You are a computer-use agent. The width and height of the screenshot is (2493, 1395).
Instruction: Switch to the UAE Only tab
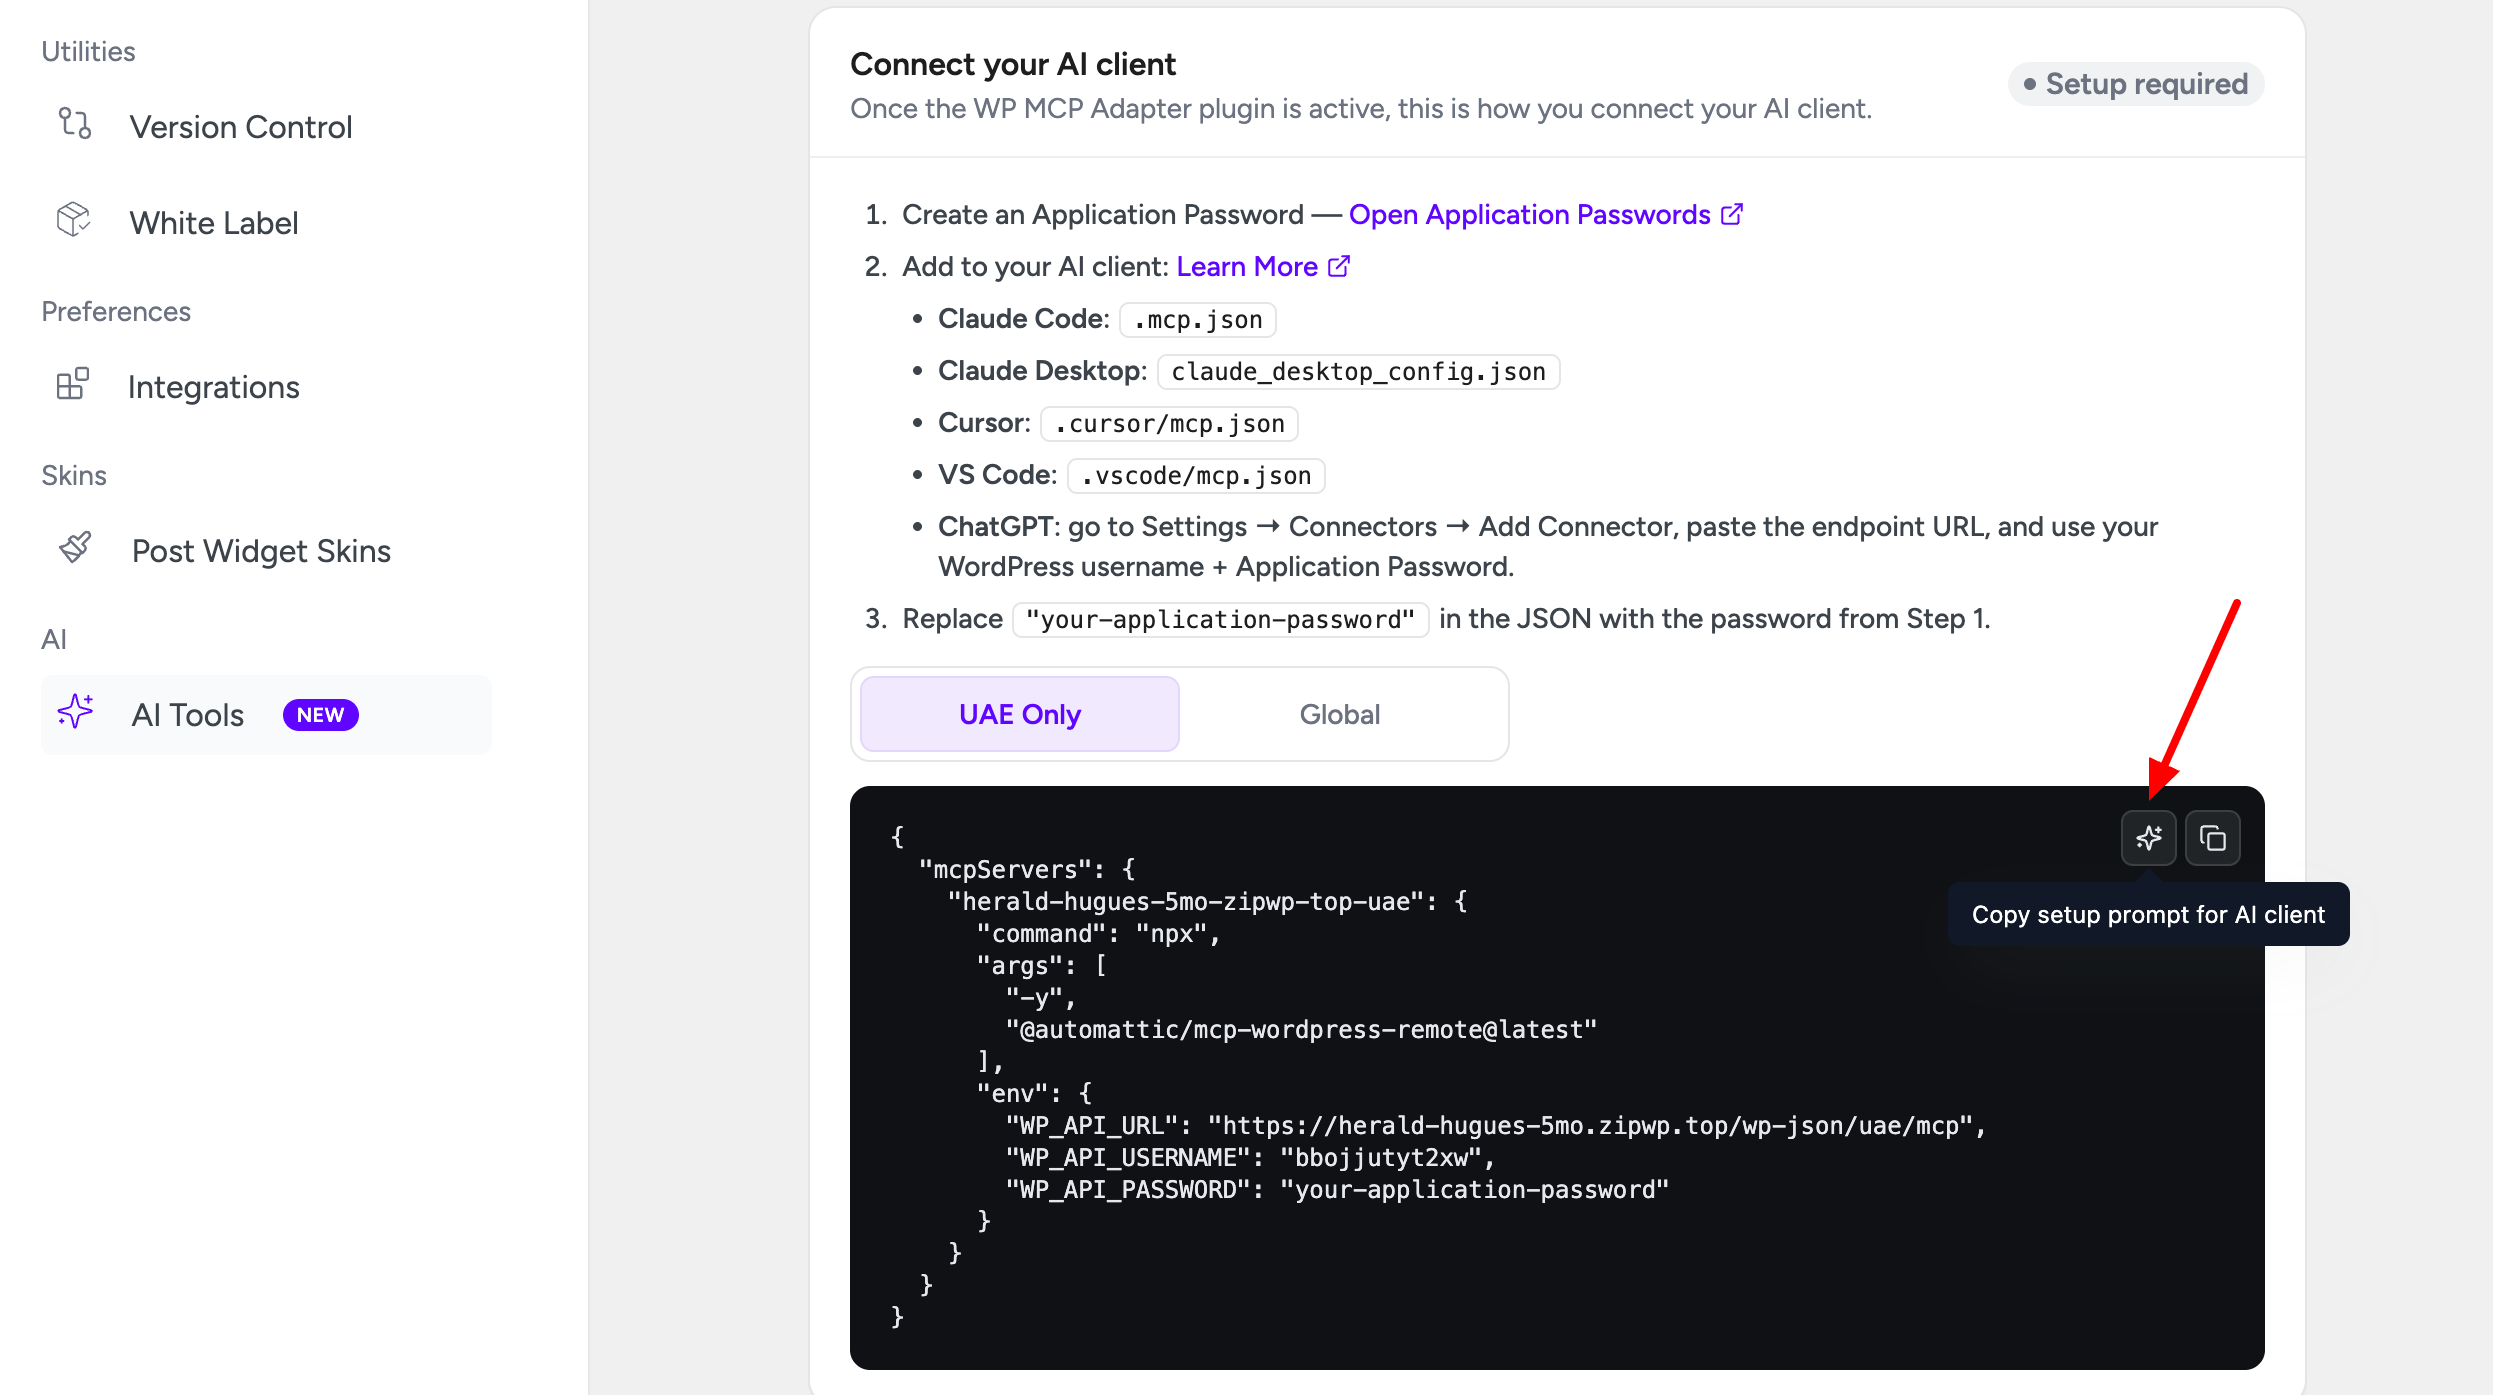[x=1019, y=714]
